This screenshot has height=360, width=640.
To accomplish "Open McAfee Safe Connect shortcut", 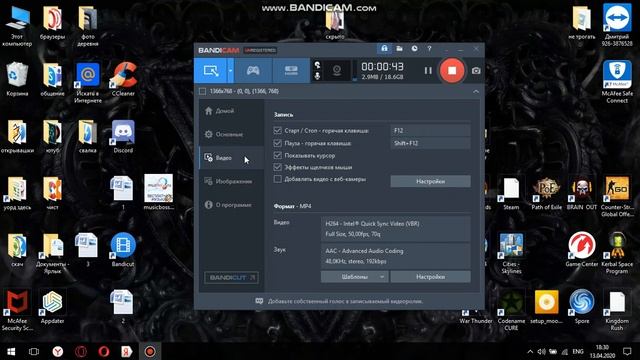I will click(617, 82).
